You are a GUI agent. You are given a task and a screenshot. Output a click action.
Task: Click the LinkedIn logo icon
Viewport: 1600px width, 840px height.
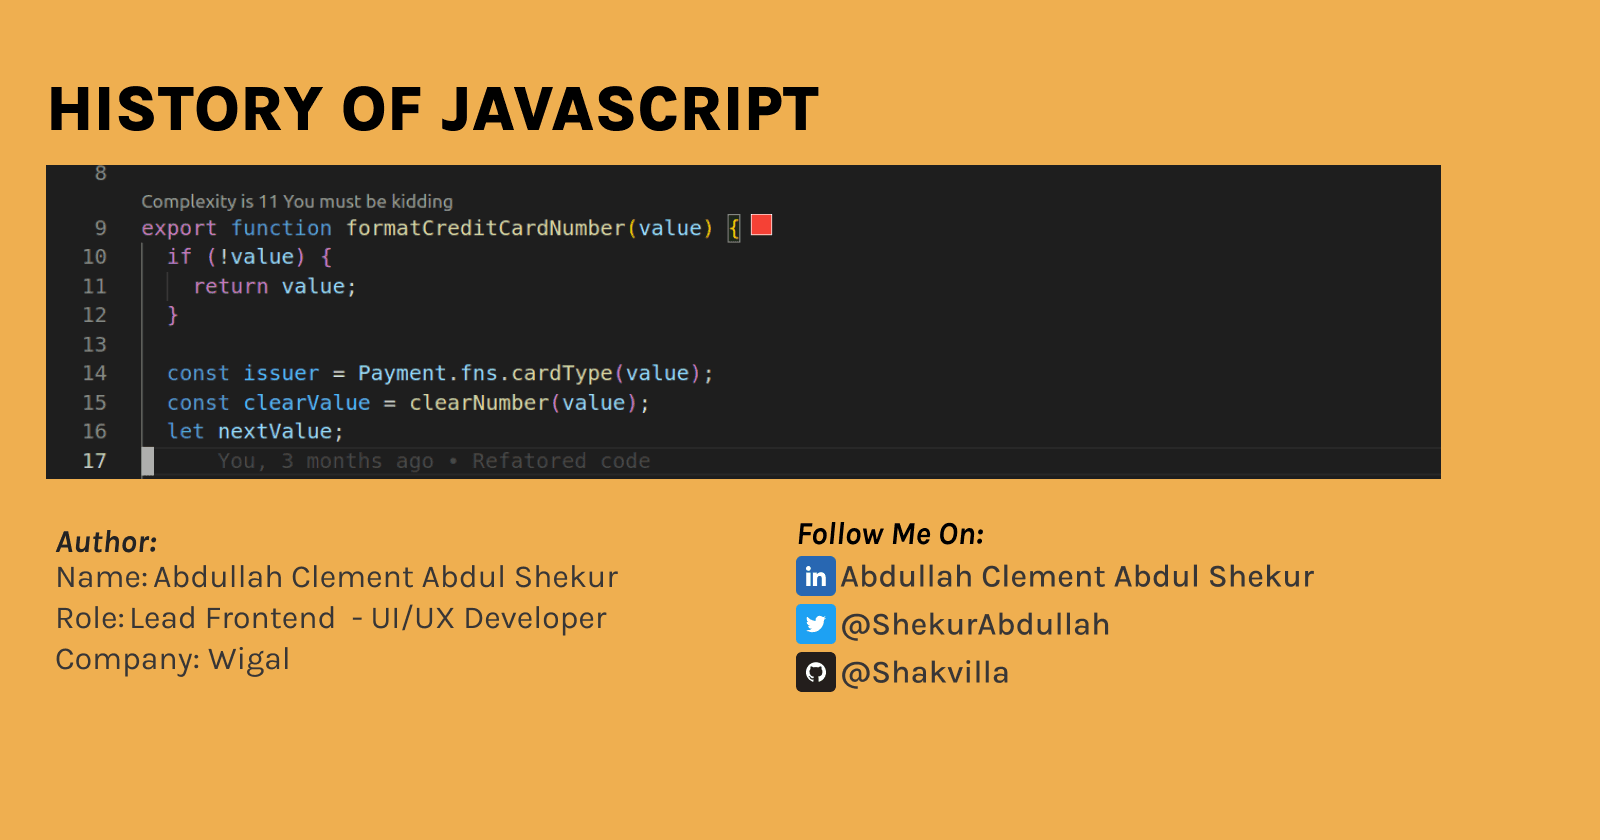click(x=815, y=577)
